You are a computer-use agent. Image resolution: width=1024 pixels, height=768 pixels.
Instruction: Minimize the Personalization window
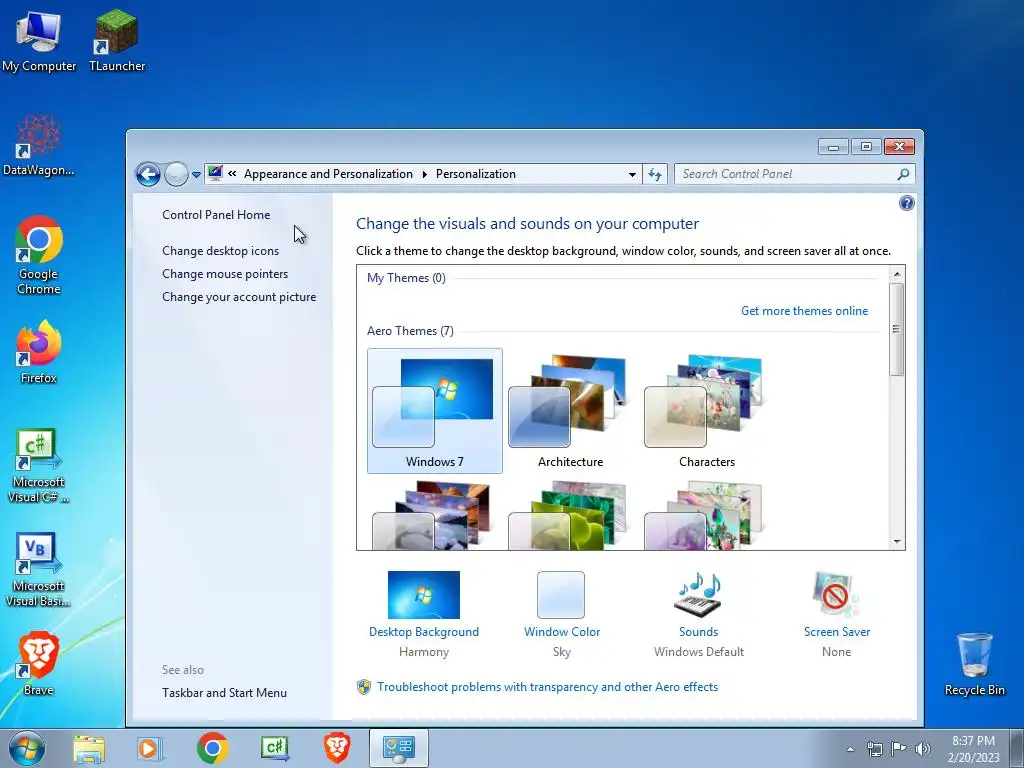833,147
